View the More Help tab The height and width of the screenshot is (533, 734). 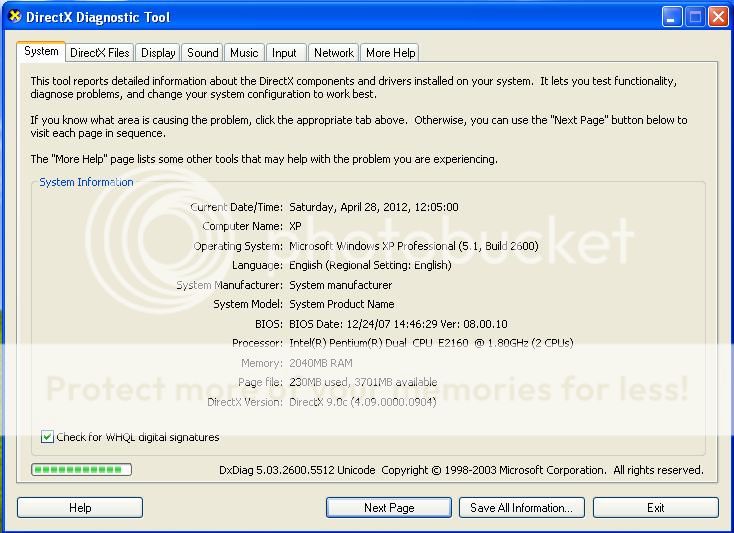point(390,53)
